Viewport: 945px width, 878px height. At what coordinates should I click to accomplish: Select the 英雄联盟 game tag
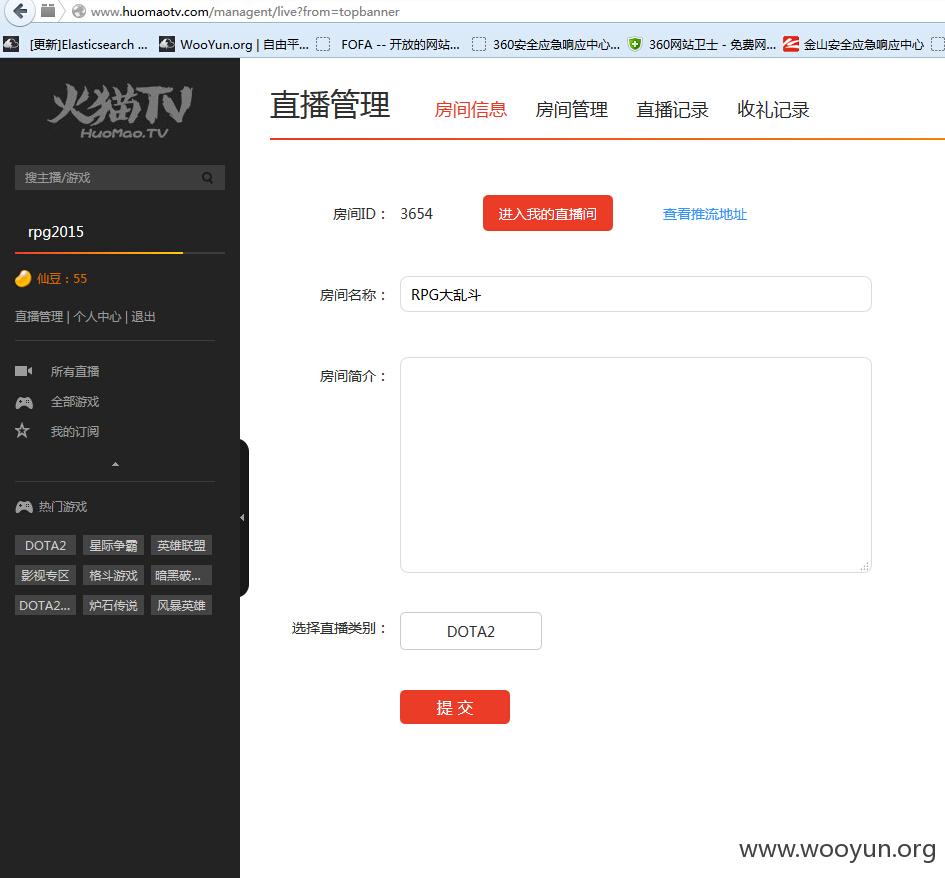(x=181, y=545)
